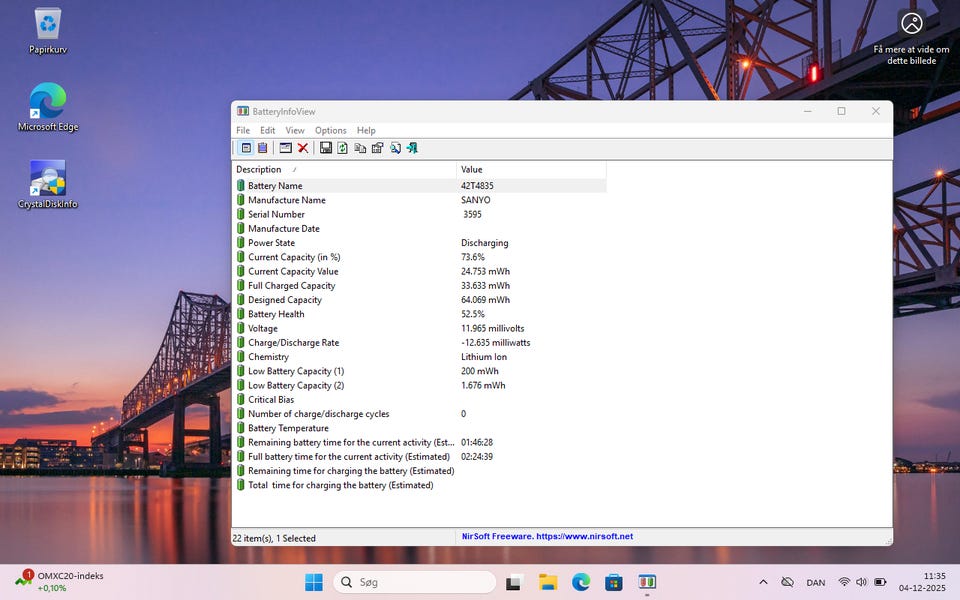Image resolution: width=960 pixels, height=600 pixels.
Task: Refresh battery data via toolbar icon
Action: [x=342, y=148]
